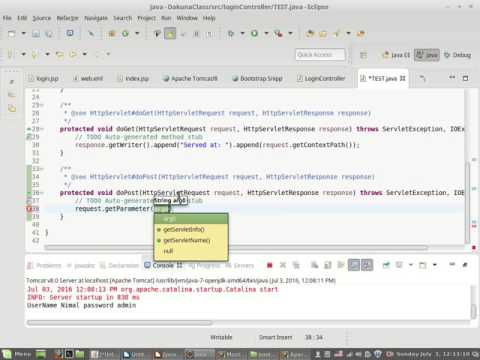
Task: Click the Remove Launch console icon
Action: click(283, 265)
